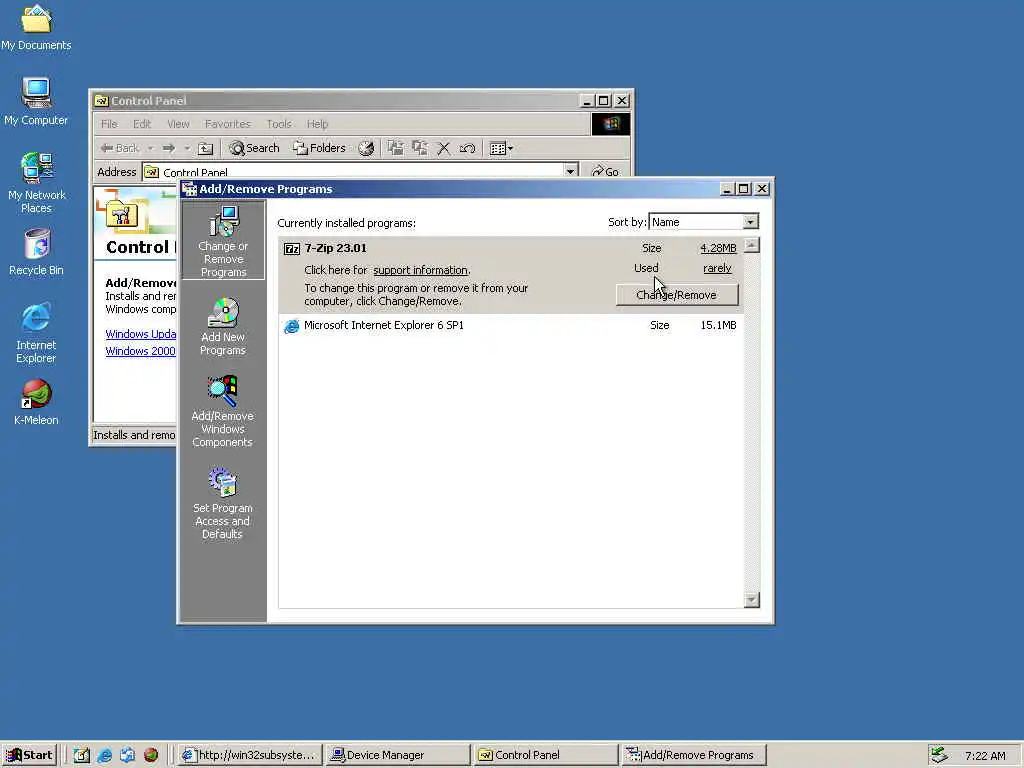Open the Start menu
Screen dimensions: 1024x768
[x=29, y=755]
